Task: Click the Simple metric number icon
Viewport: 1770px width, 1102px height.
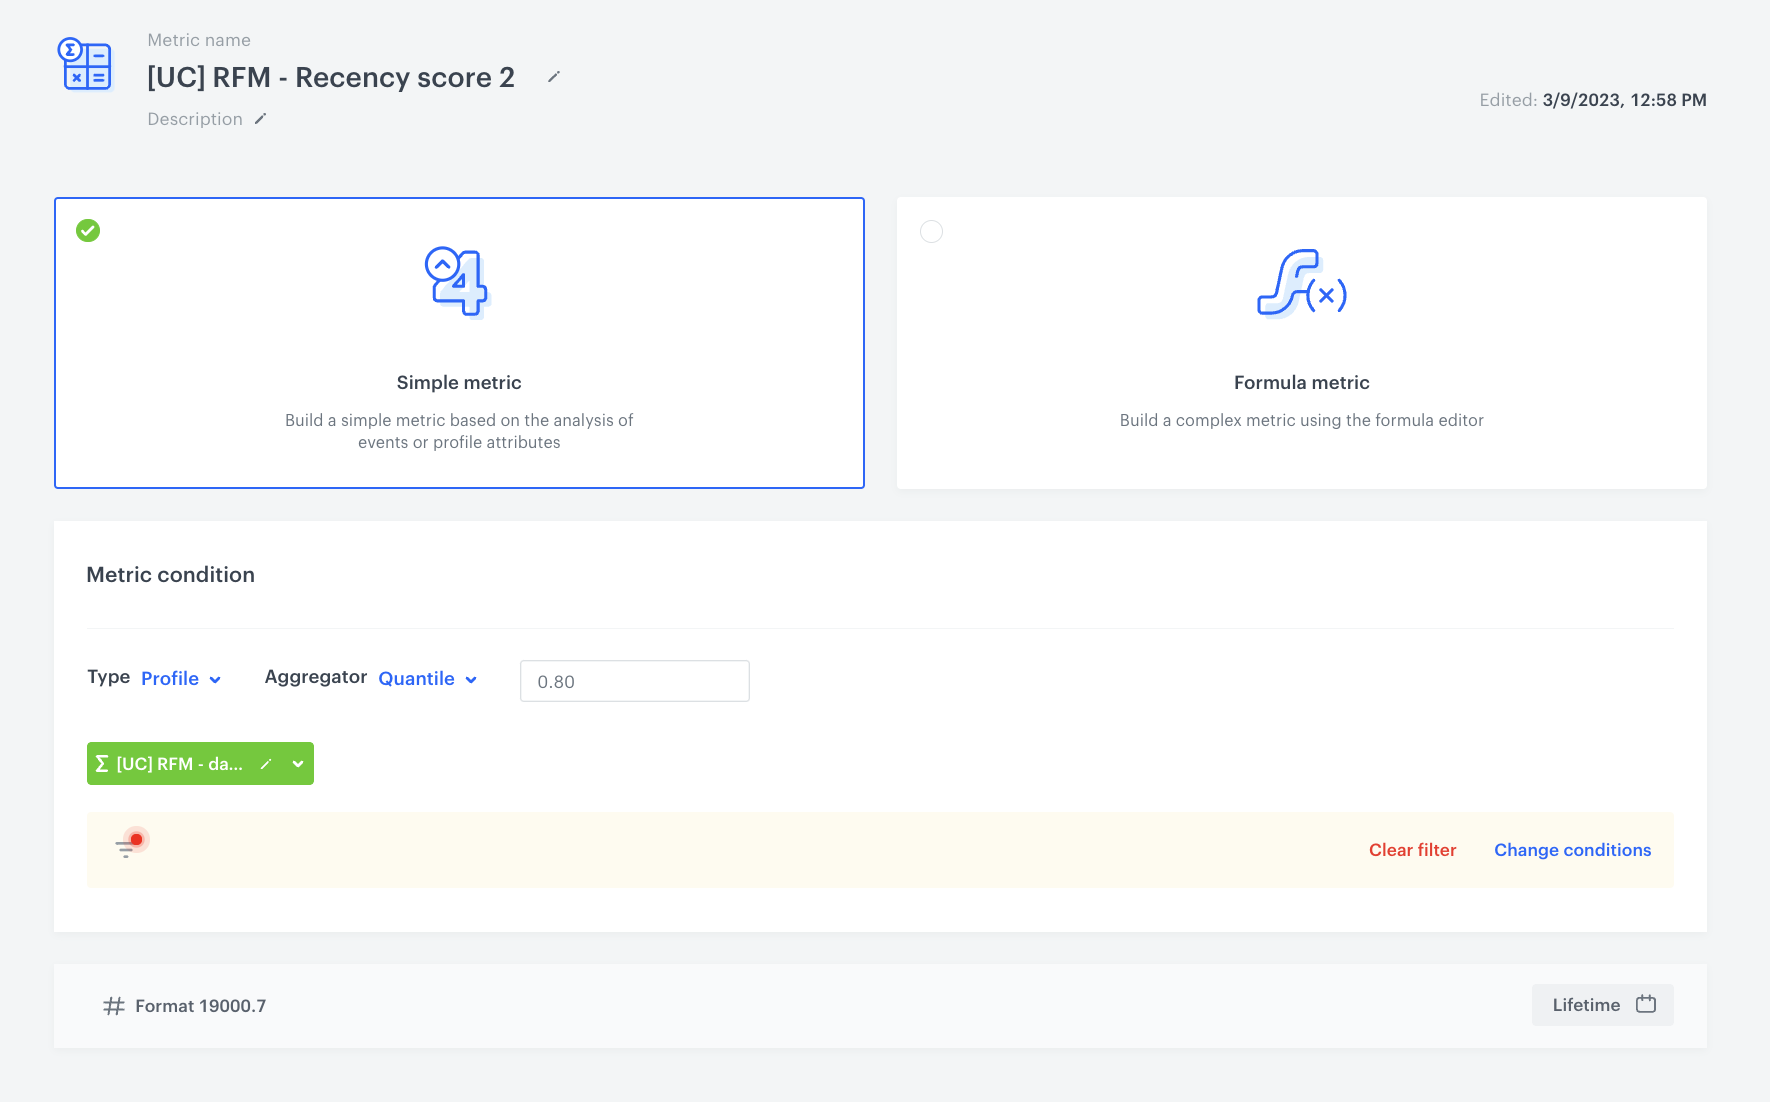Action: pos(458,282)
